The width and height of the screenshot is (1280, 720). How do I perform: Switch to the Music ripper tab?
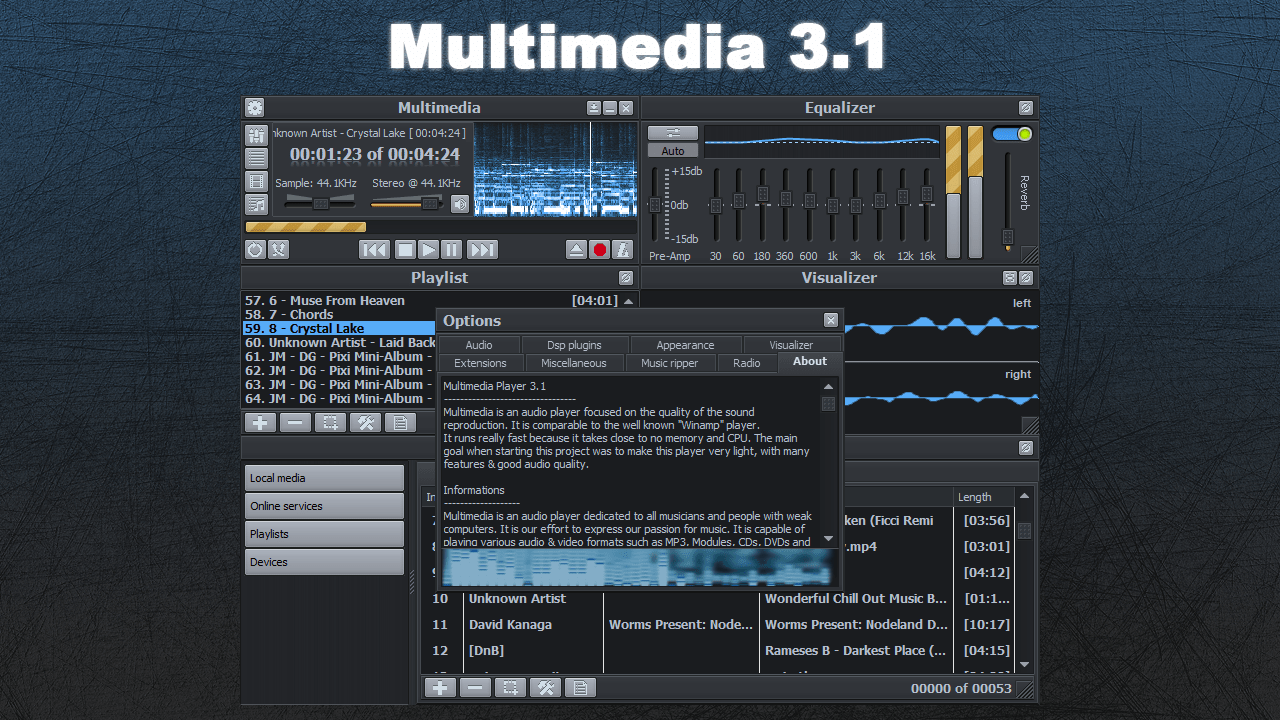pyautogui.click(x=670, y=363)
